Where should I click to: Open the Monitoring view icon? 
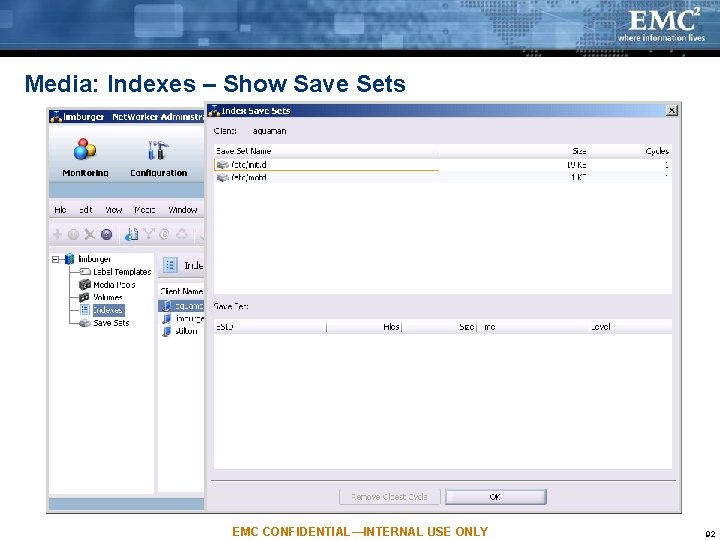point(85,149)
